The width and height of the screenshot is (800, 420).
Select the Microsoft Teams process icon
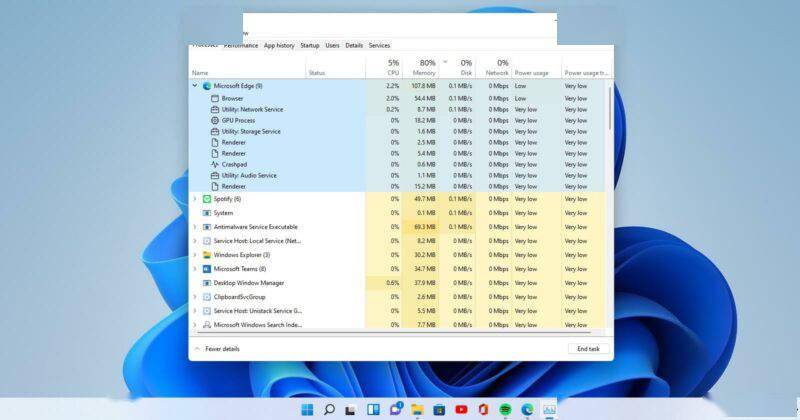(x=206, y=269)
